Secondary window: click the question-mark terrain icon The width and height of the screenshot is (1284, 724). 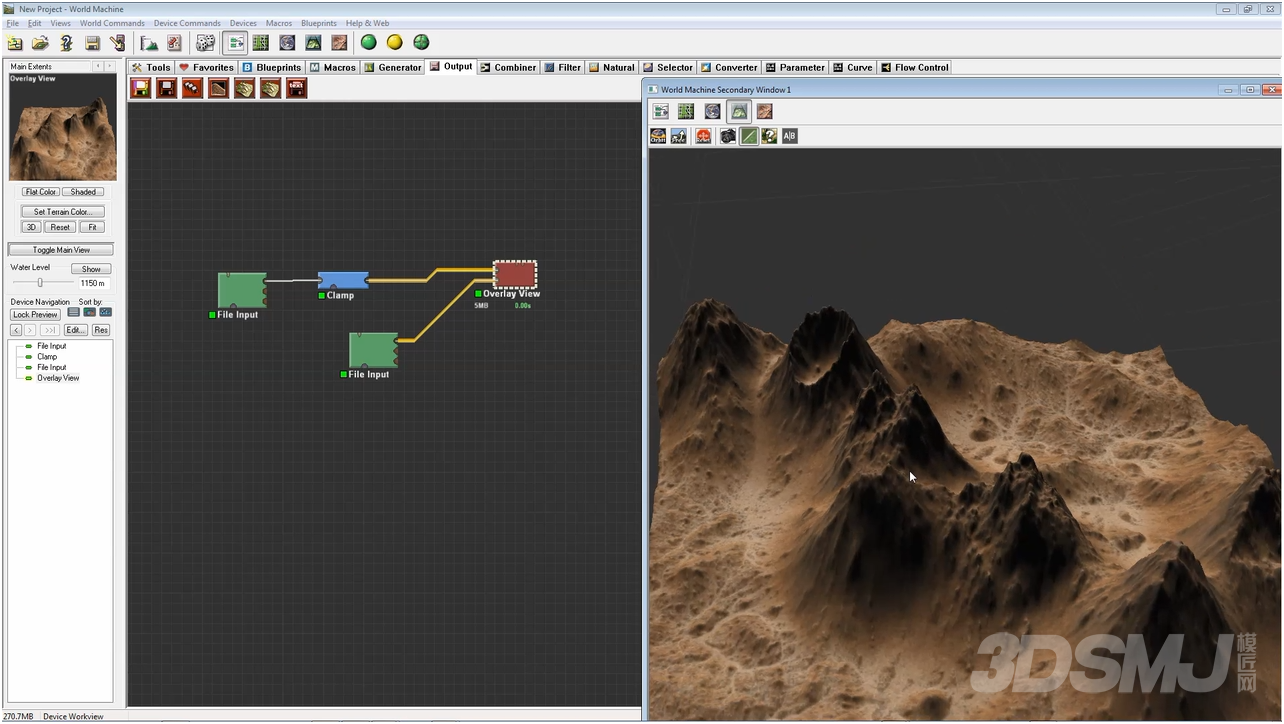[769, 136]
